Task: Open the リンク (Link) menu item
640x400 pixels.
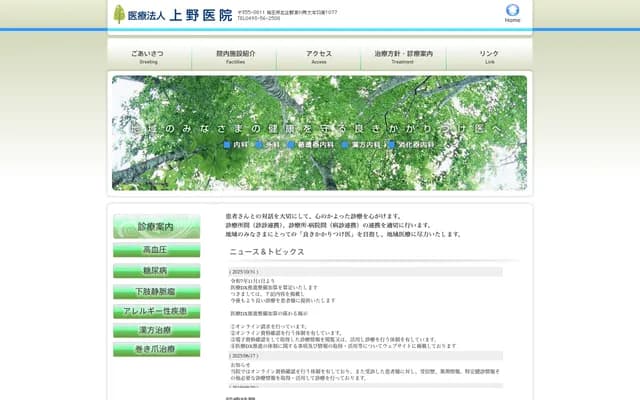Action: tap(489, 56)
